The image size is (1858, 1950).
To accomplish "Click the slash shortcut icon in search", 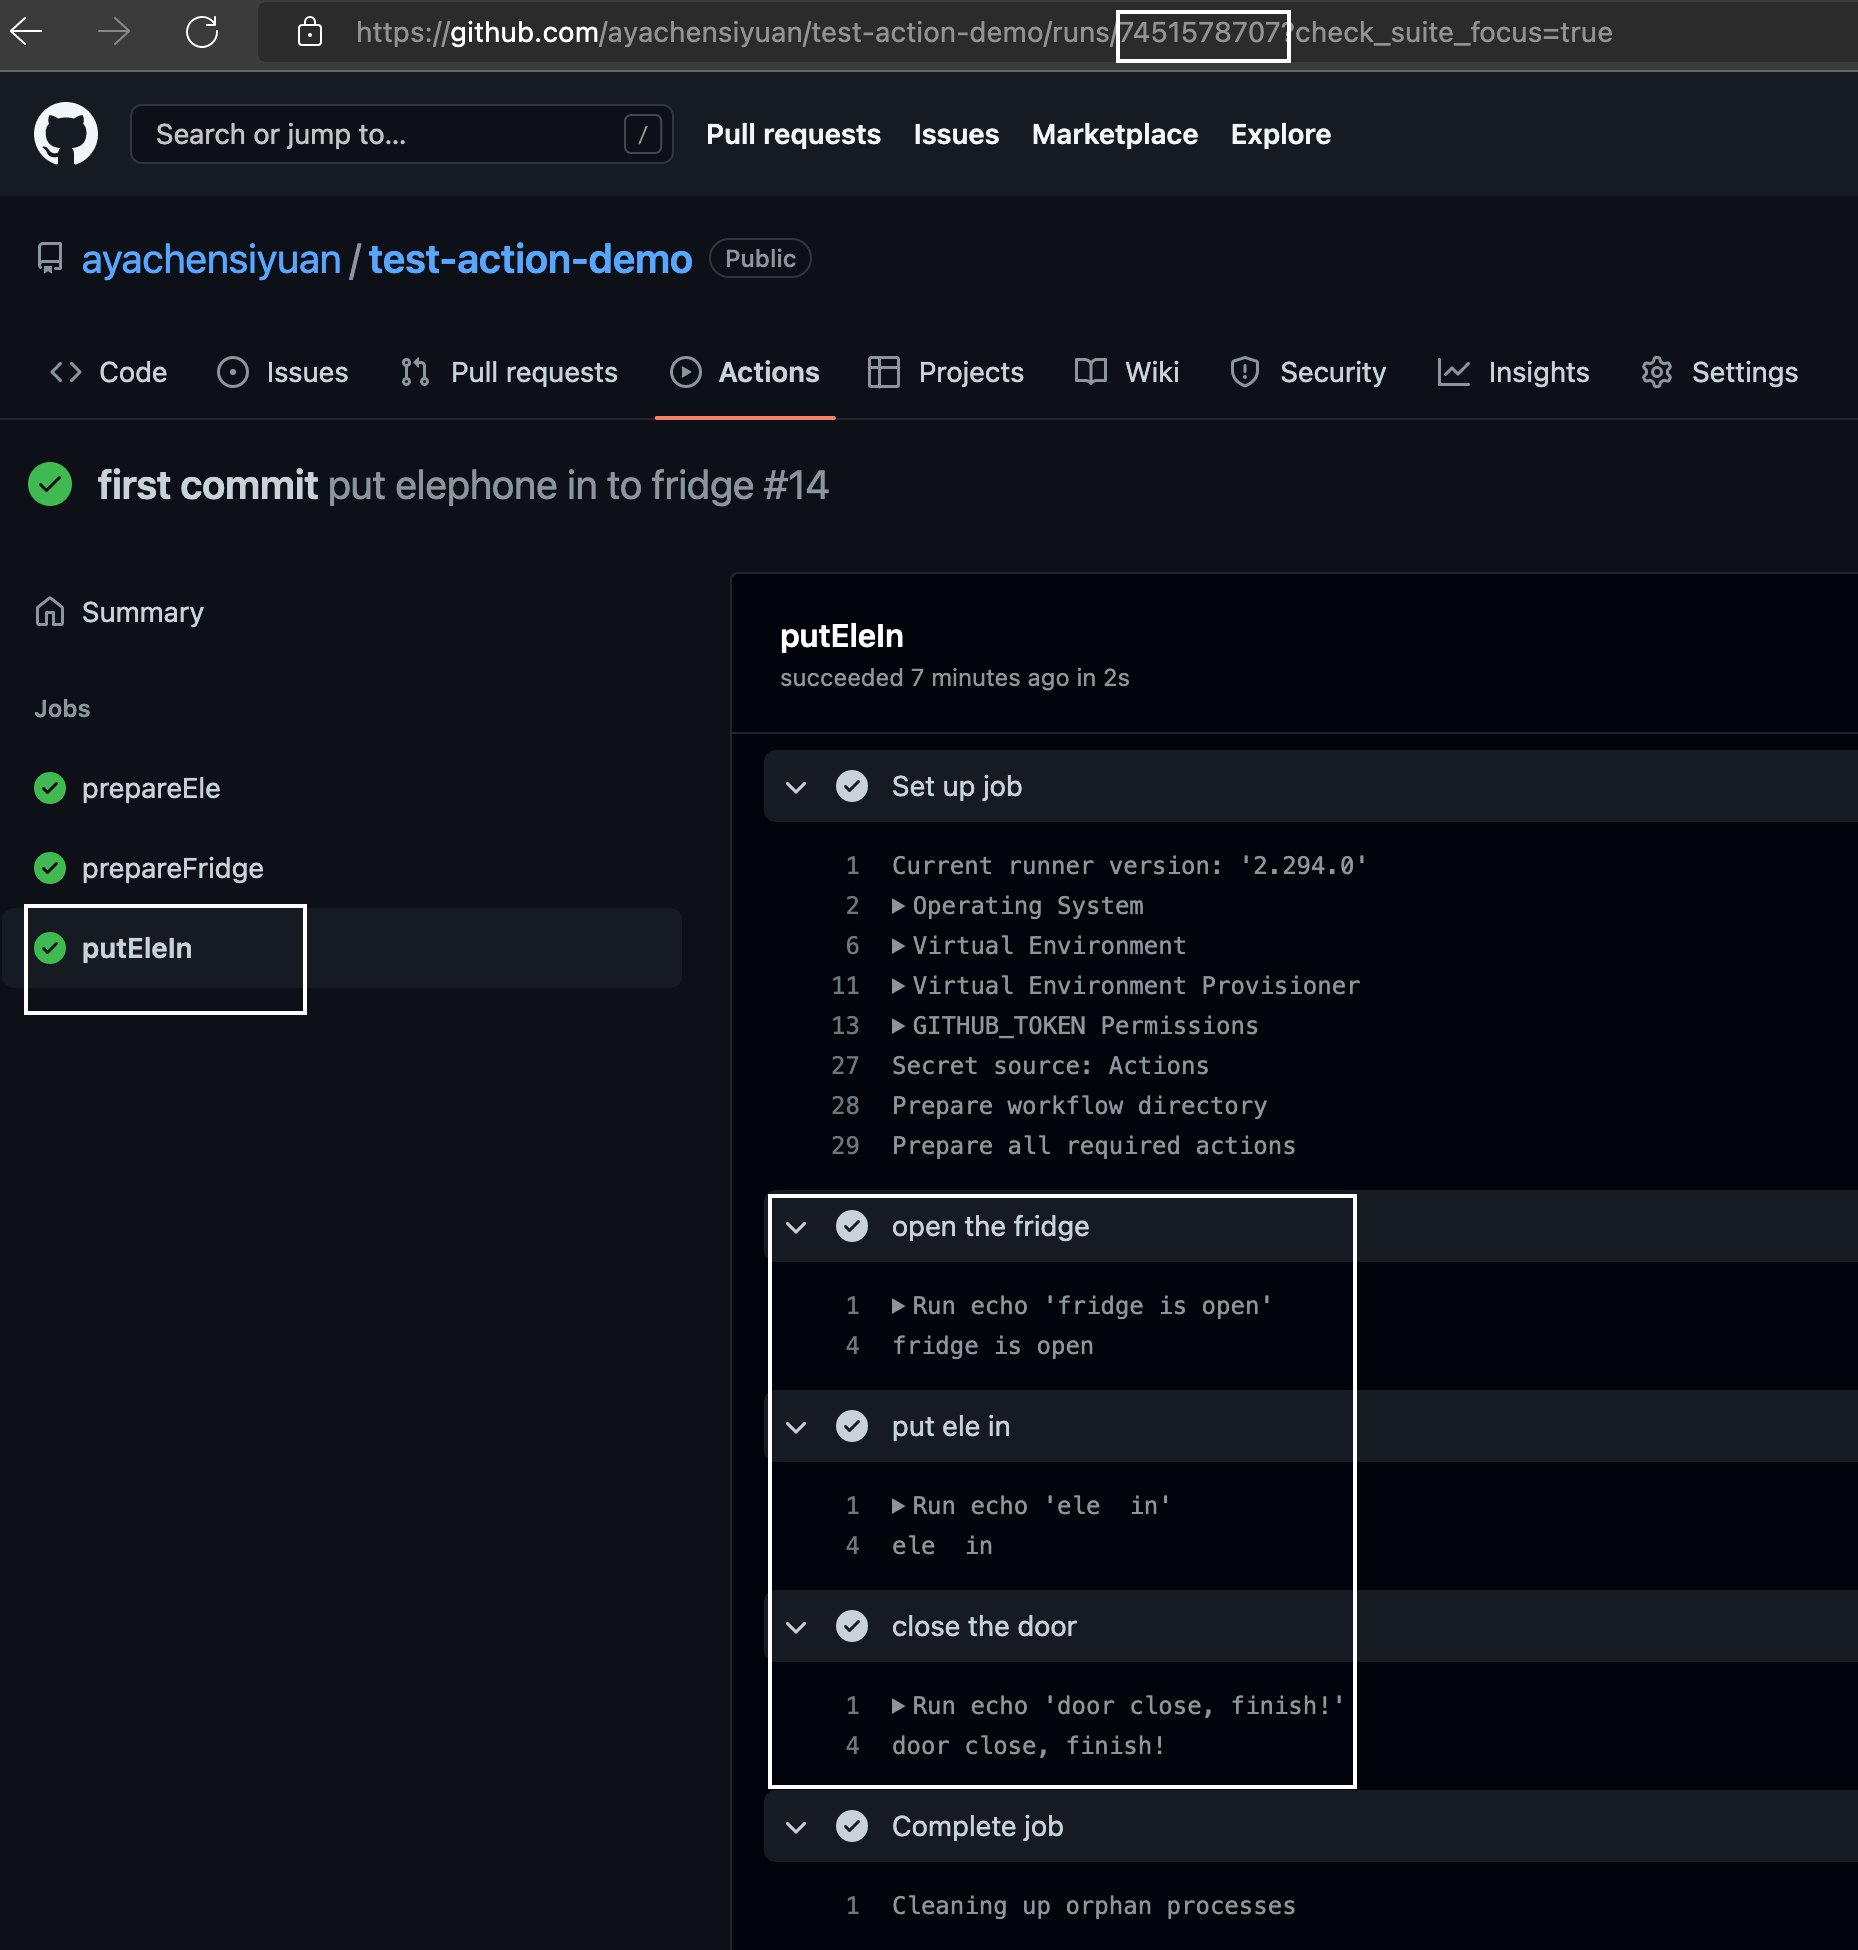I will (642, 134).
